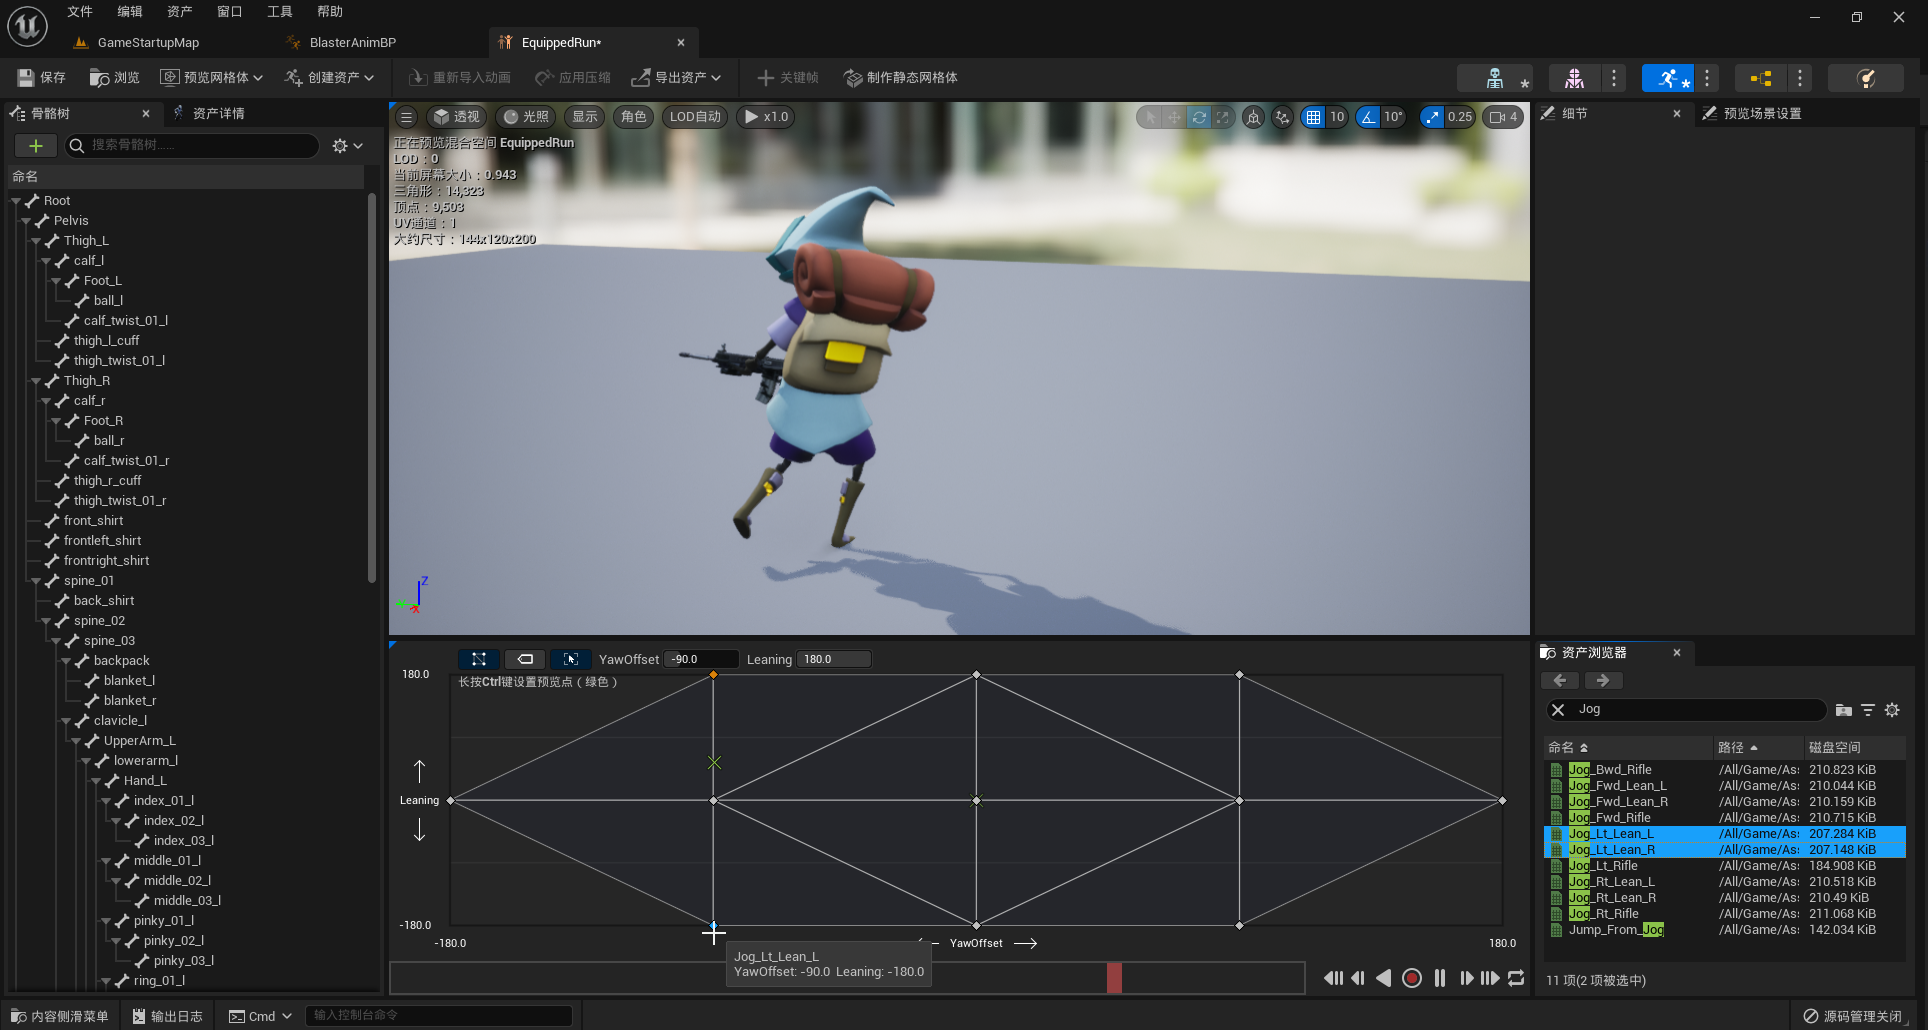The image size is (1928, 1030).
Task: Collapse the backpack bone node
Action: click(66, 661)
